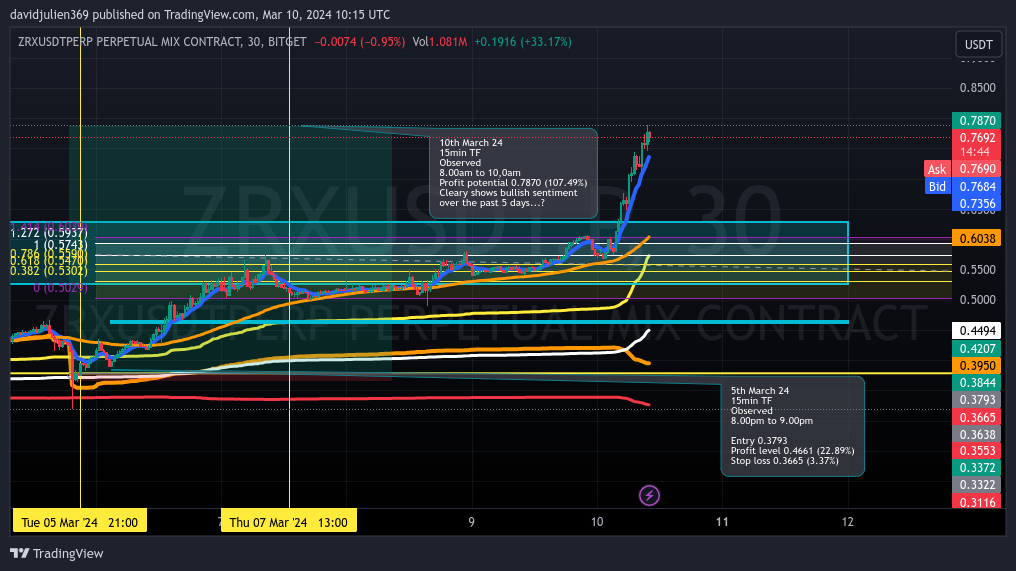
Task: Select the 0.3372 green price label
Action: [977, 468]
